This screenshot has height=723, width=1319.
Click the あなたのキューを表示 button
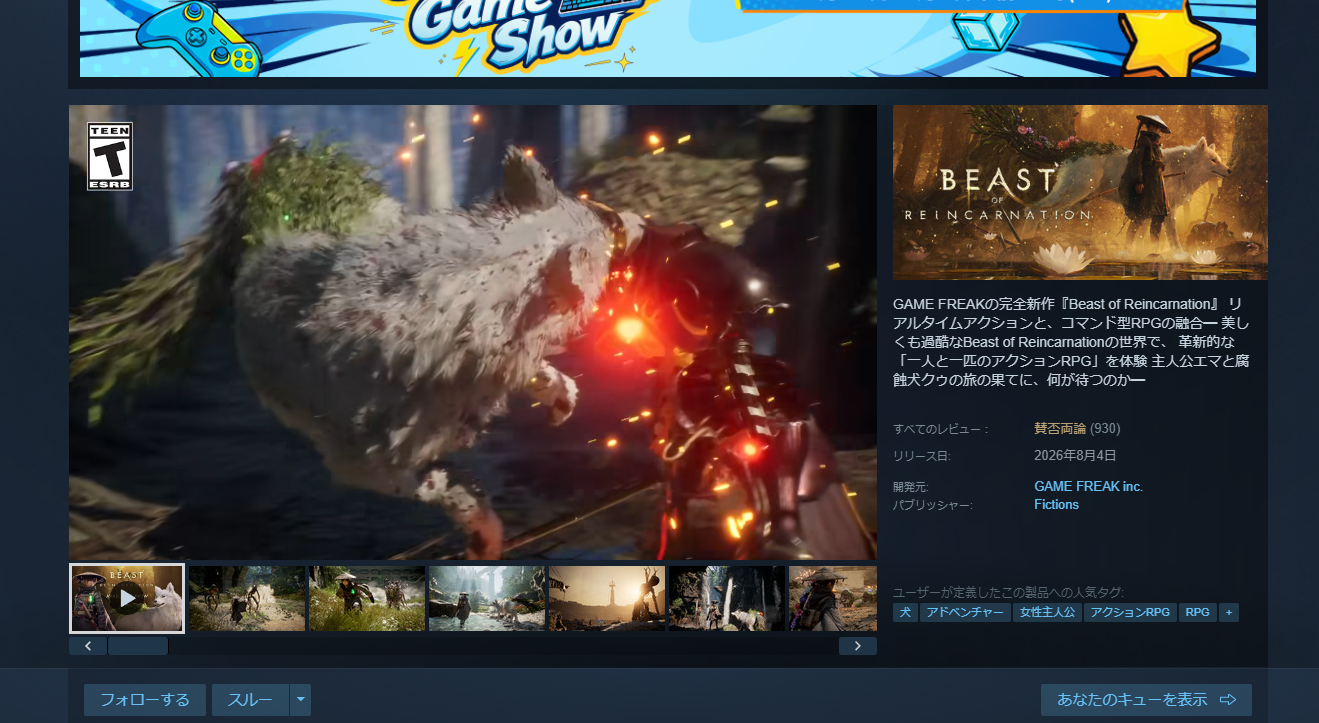point(1146,700)
